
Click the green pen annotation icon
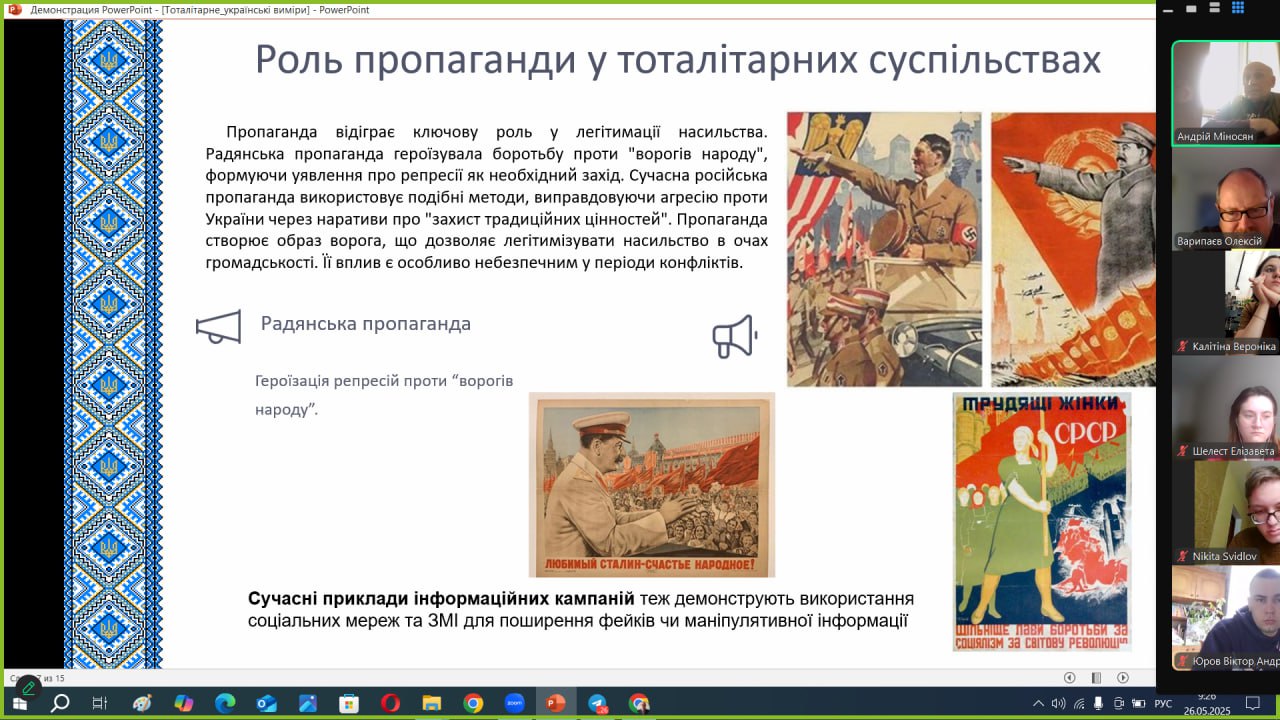[x=29, y=688]
